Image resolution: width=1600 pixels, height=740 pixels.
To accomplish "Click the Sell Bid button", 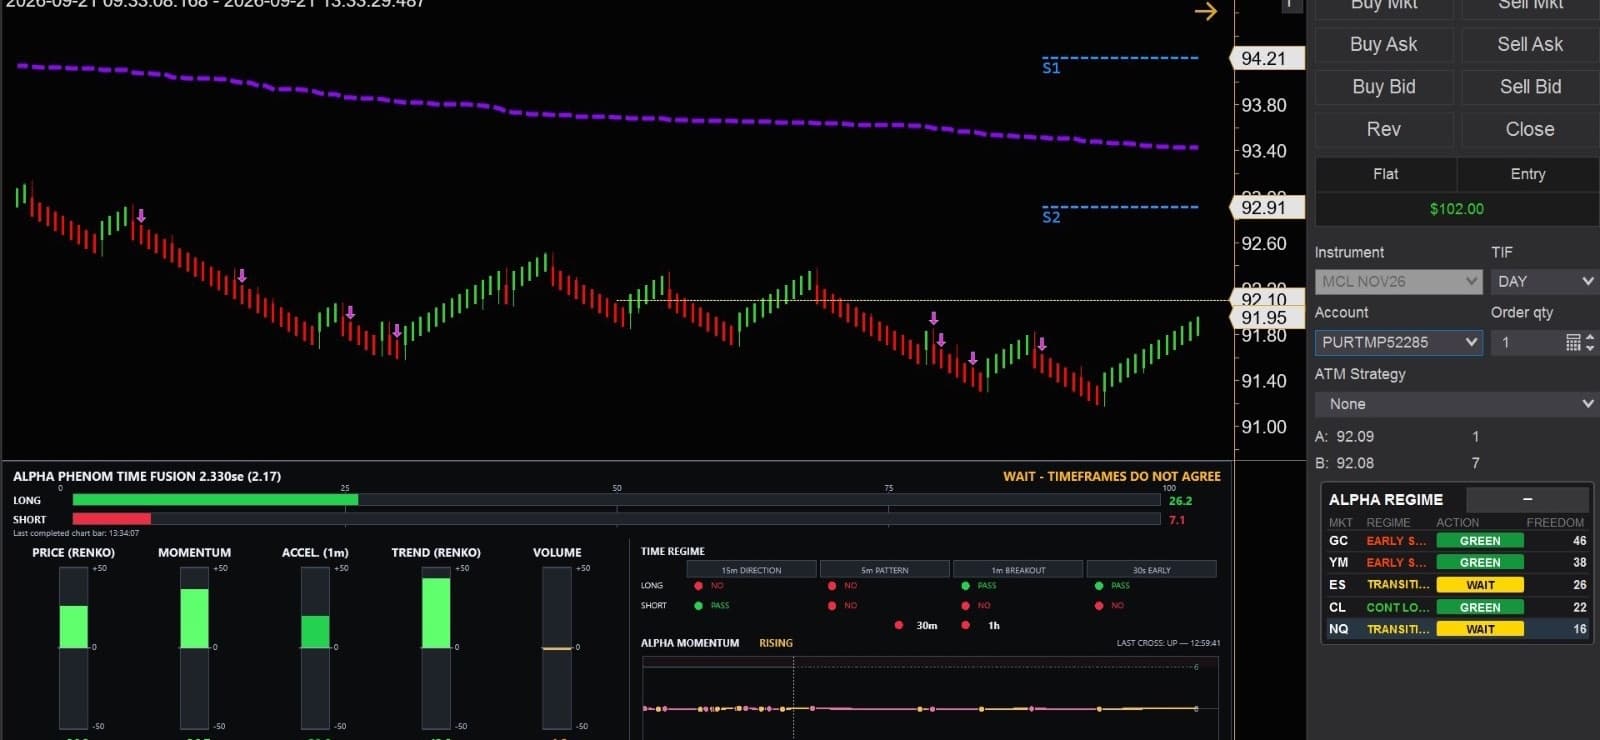I will [x=1530, y=87].
